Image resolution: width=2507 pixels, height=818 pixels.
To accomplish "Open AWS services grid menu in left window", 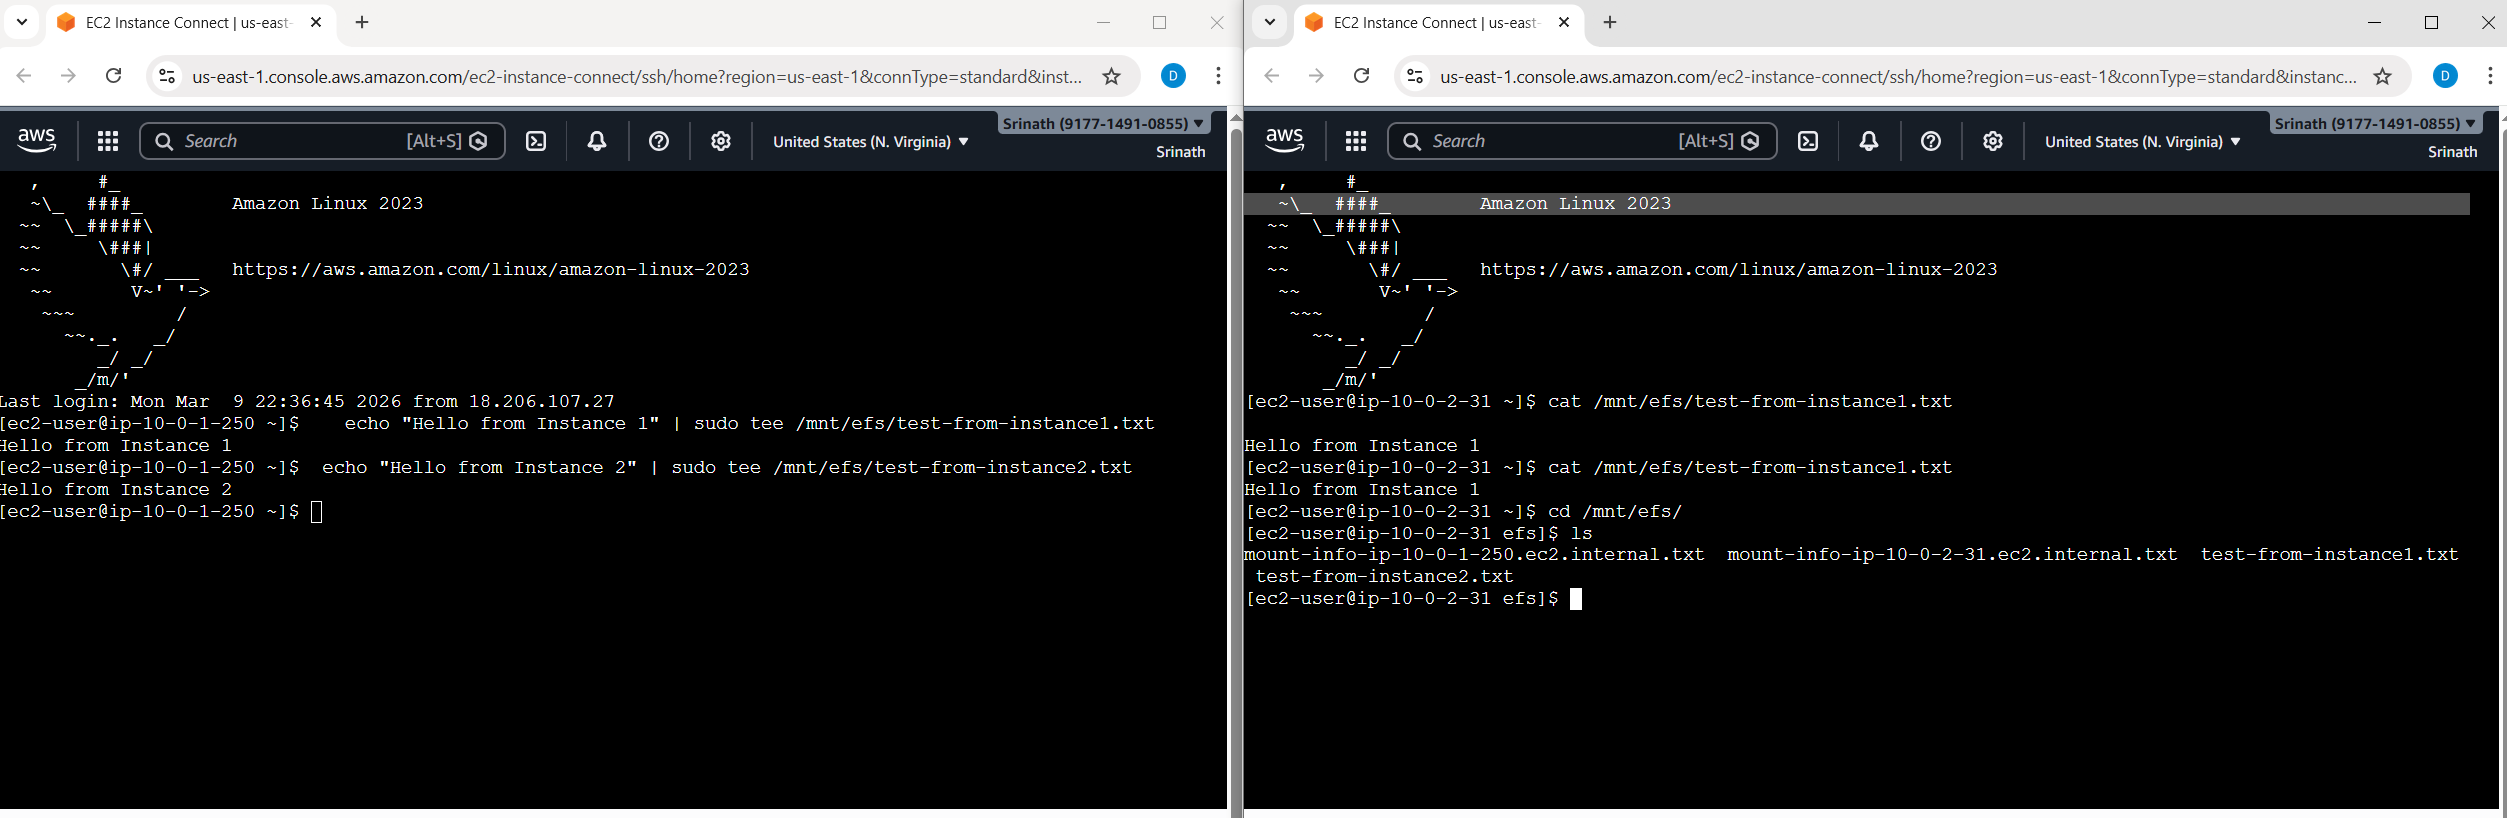I will pyautogui.click(x=108, y=141).
